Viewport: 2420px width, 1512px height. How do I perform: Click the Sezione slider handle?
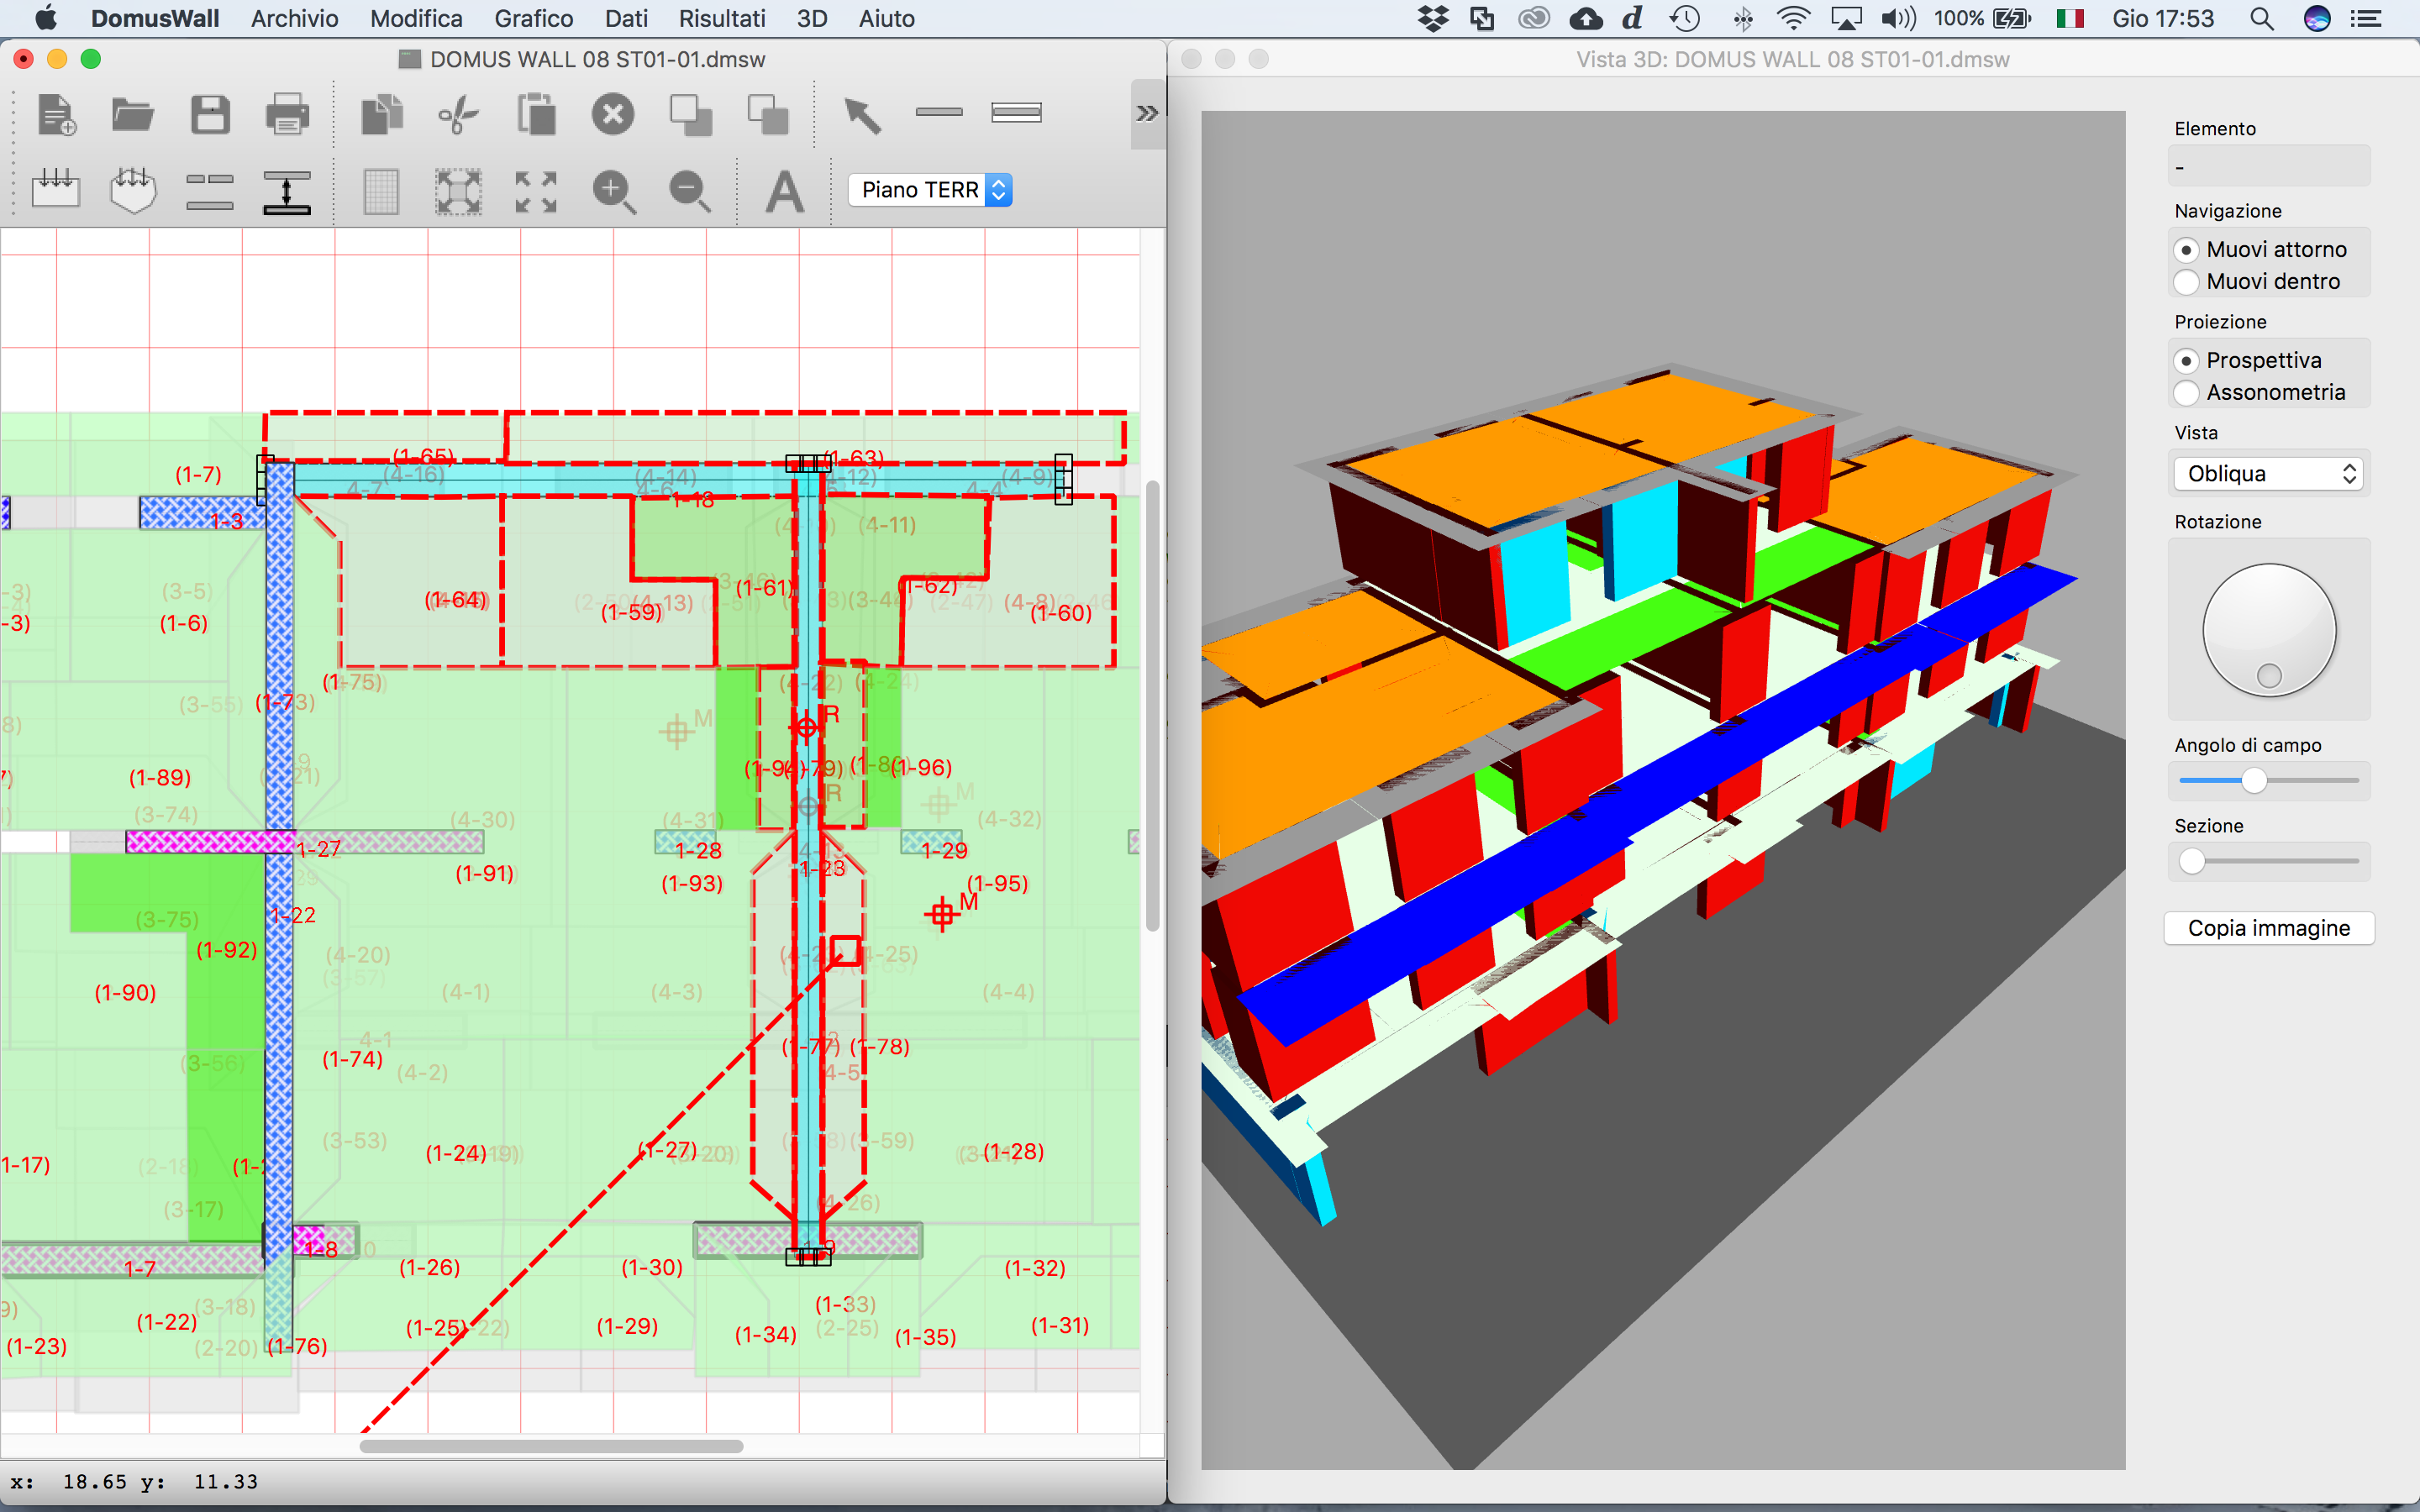(2192, 861)
